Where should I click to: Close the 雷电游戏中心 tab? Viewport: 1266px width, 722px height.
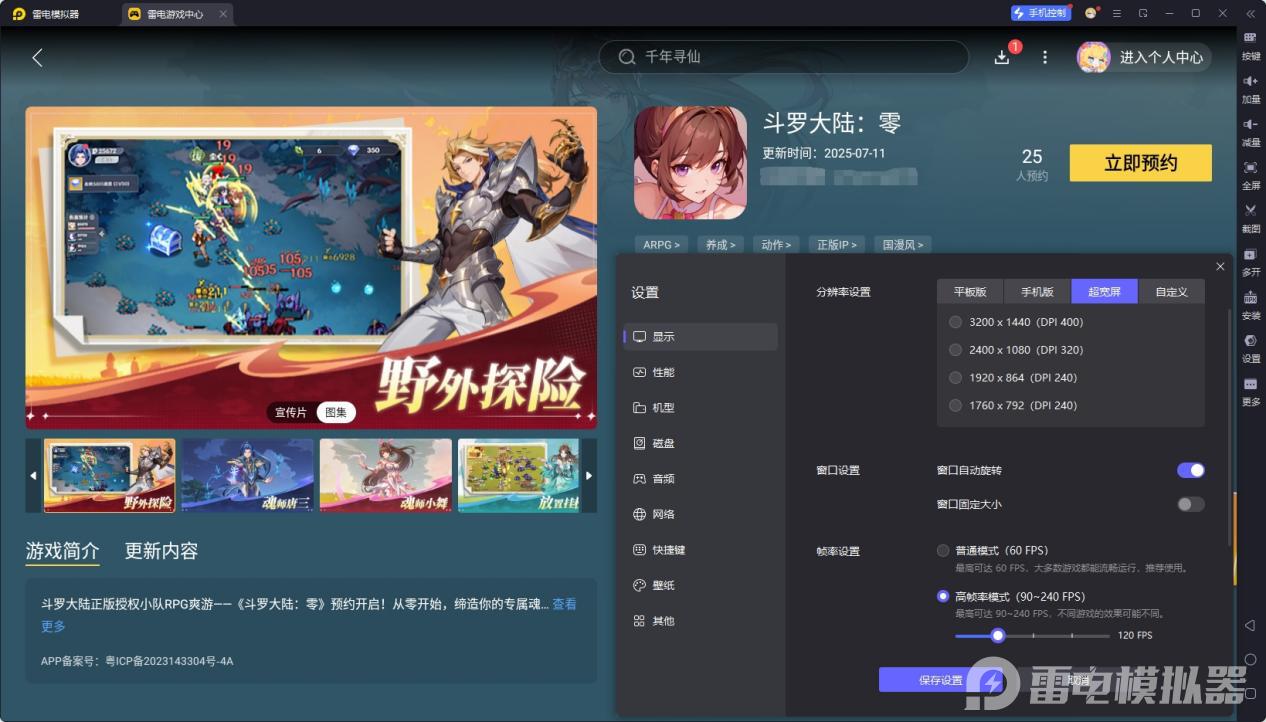222,14
